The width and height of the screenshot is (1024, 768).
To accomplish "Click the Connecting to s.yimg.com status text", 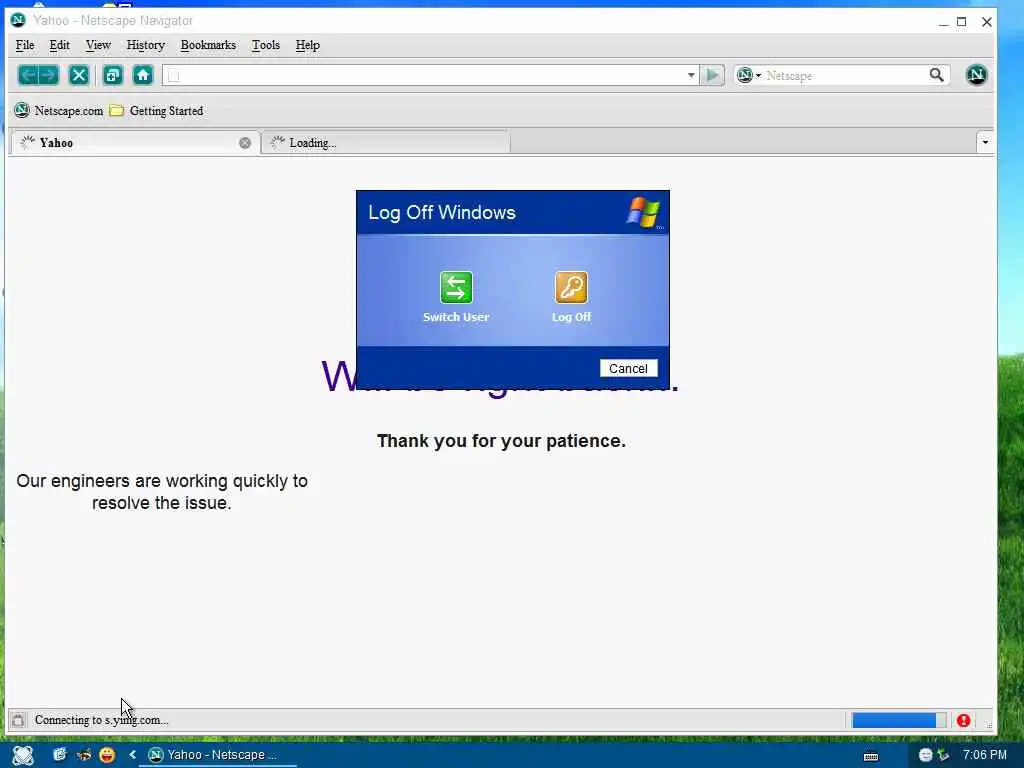I will 101,720.
